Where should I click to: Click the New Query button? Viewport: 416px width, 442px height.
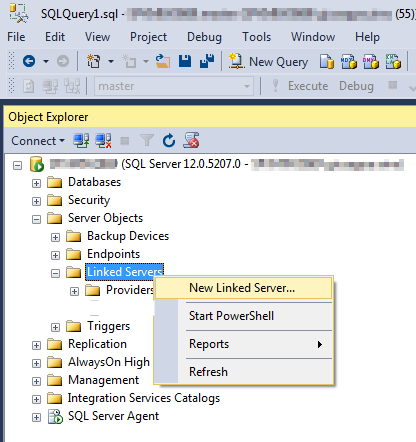268,62
